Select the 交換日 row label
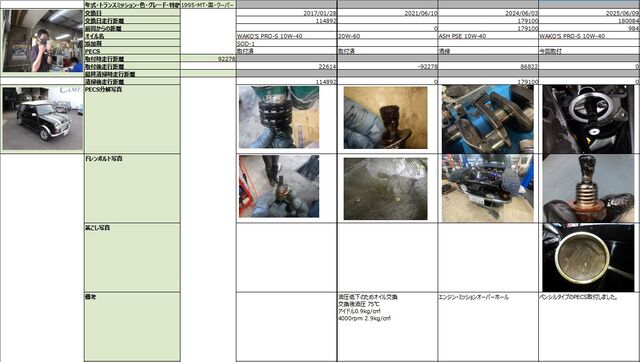This screenshot has height=362, width=640. [132, 13]
